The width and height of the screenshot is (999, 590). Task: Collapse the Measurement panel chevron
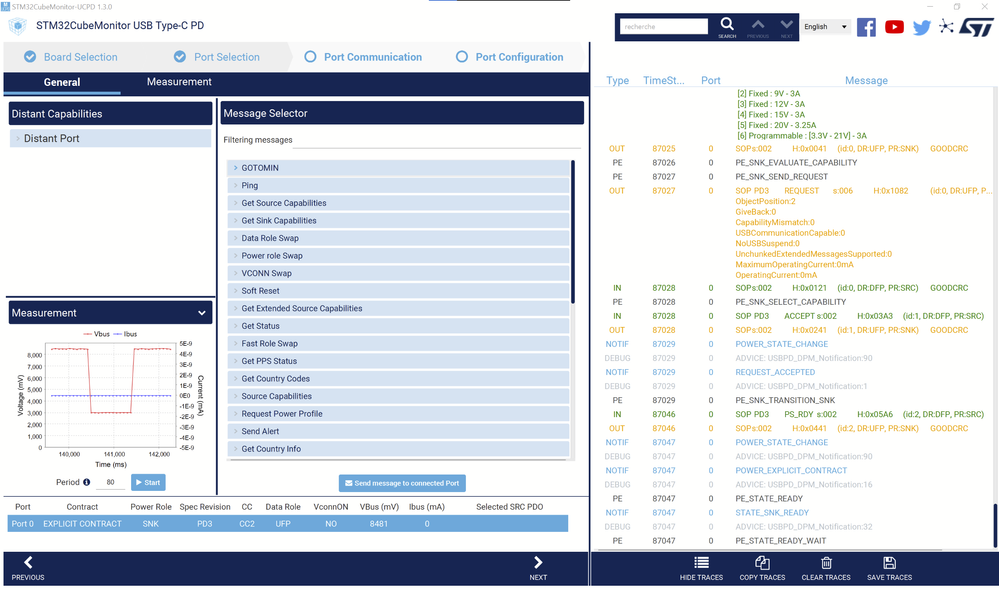click(x=202, y=313)
